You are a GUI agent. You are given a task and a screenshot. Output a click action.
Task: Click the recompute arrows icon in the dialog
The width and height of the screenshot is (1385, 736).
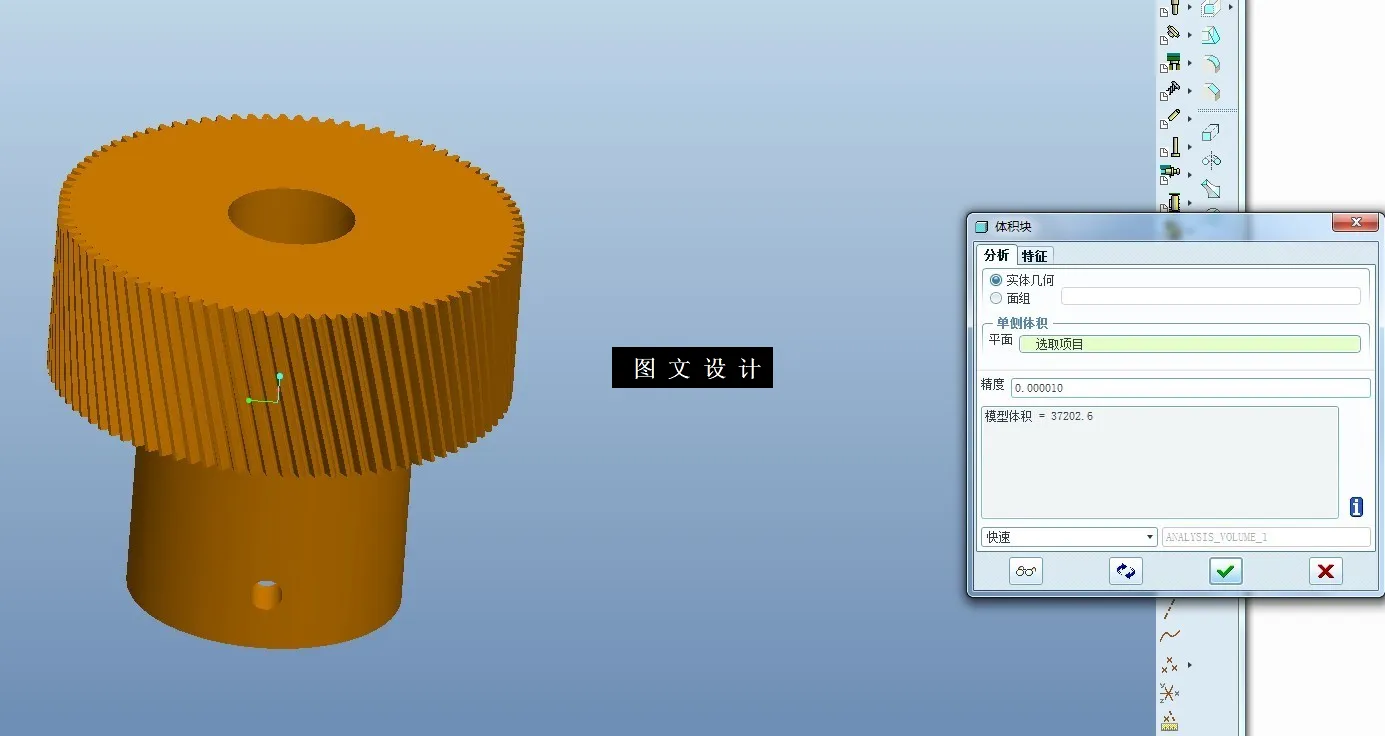pyautogui.click(x=1125, y=571)
